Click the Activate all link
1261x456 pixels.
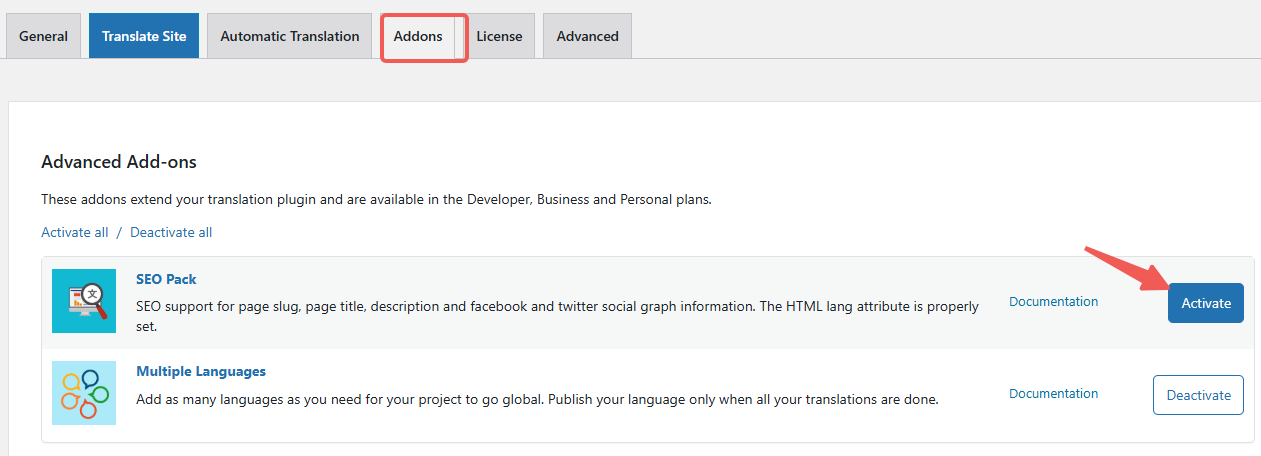[x=75, y=232]
